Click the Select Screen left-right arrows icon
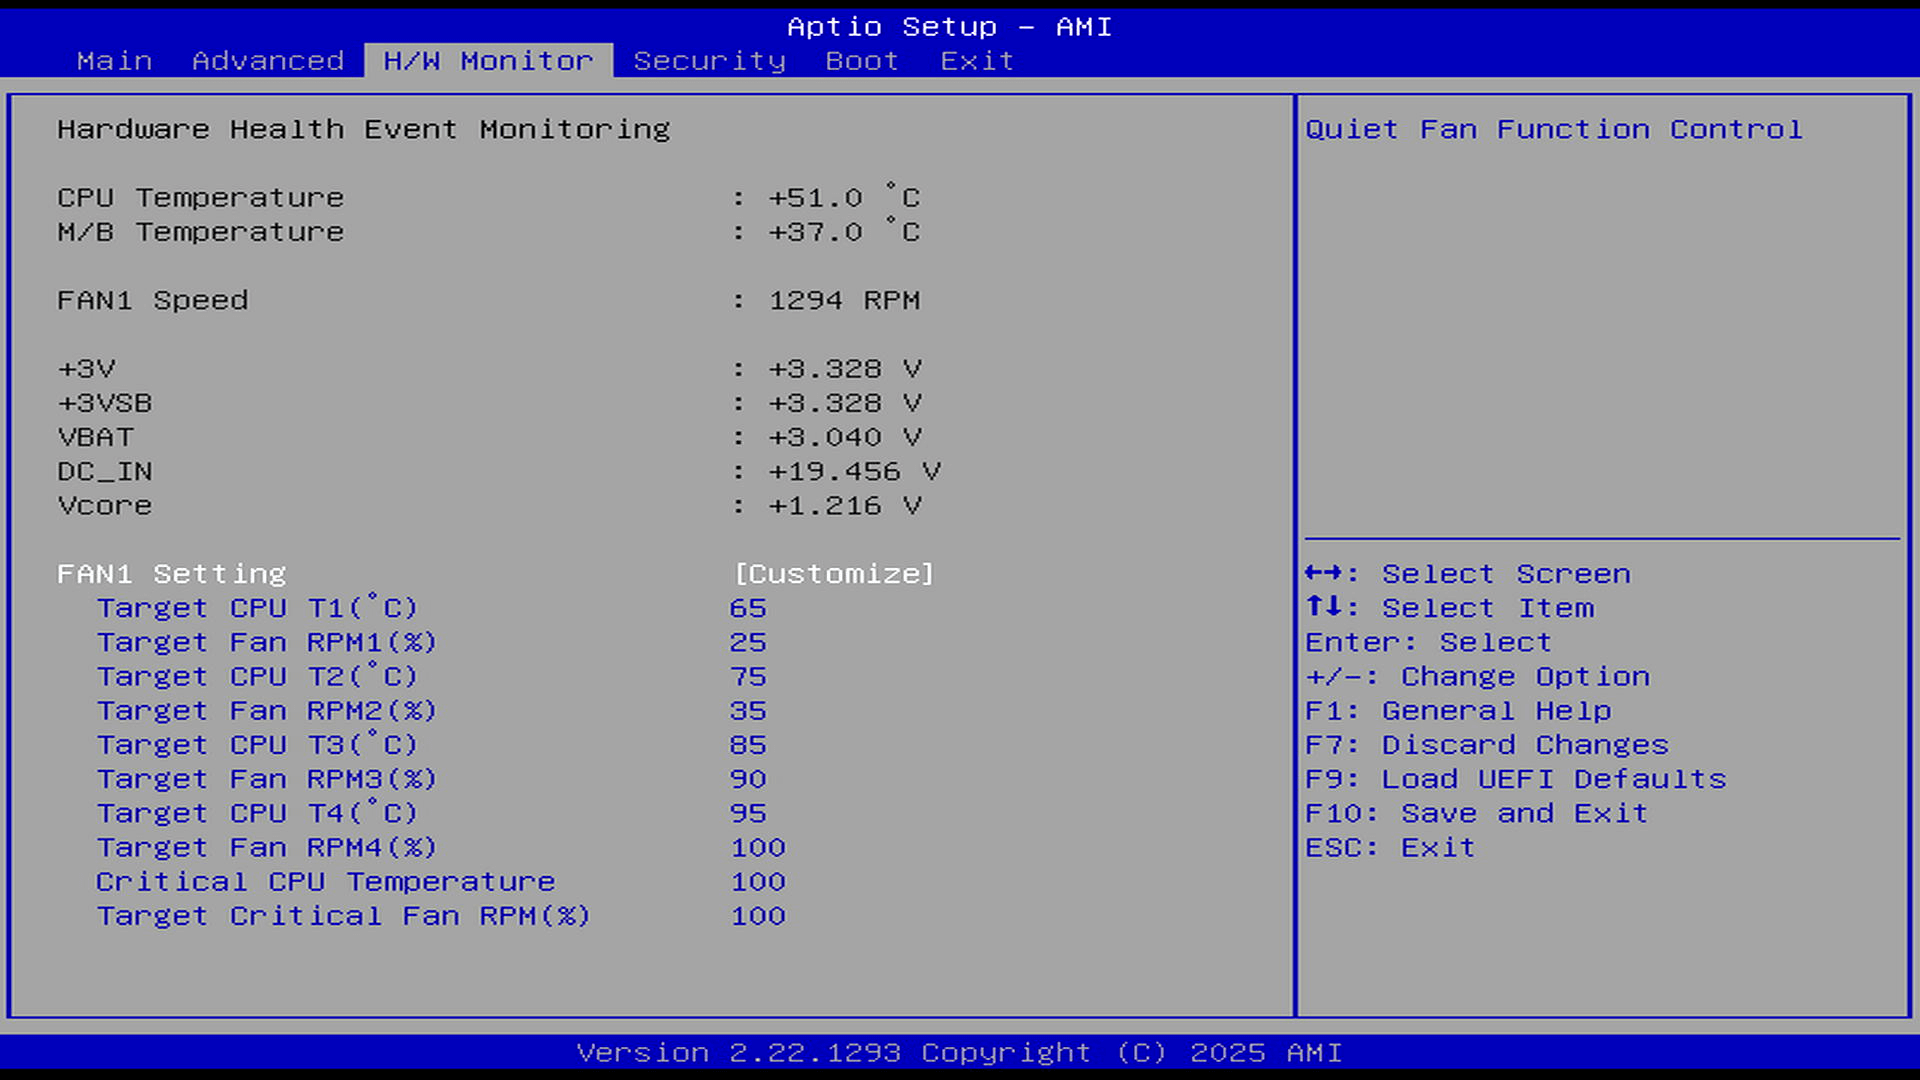Image resolution: width=1920 pixels, height=1080 pixels. coord(1323,573)
